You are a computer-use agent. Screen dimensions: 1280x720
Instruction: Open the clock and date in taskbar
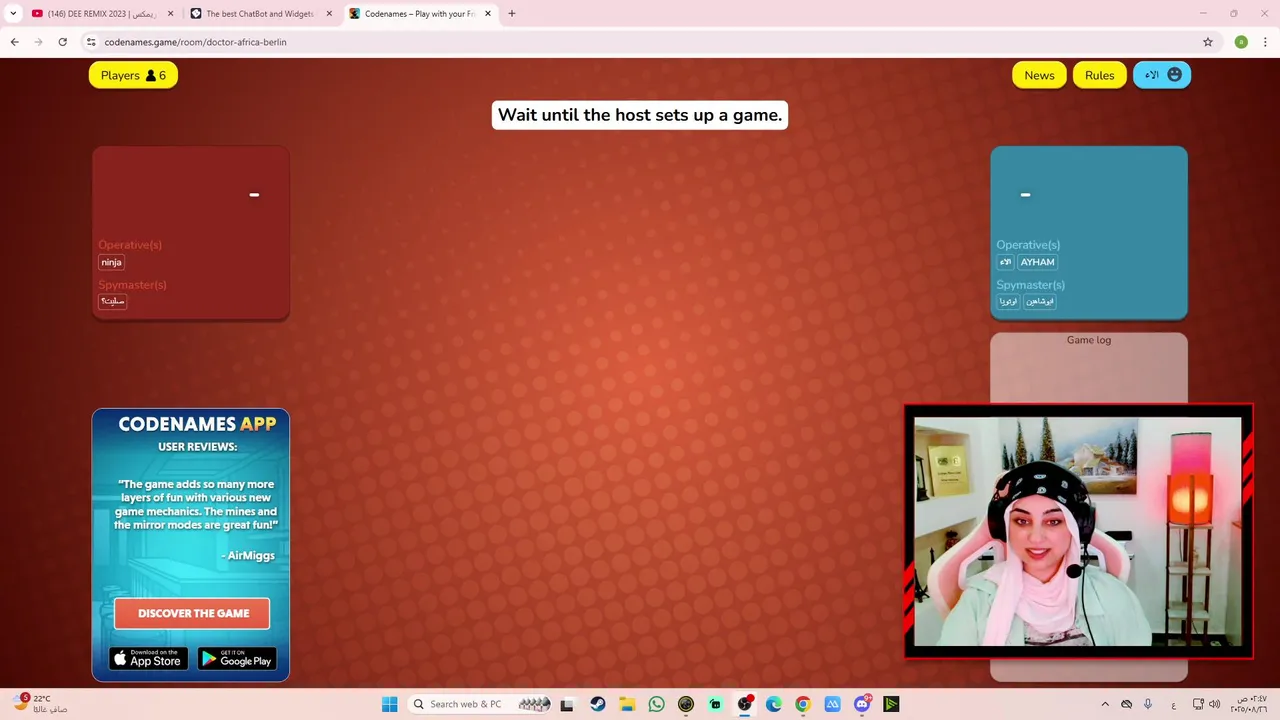pos(1250,704)
